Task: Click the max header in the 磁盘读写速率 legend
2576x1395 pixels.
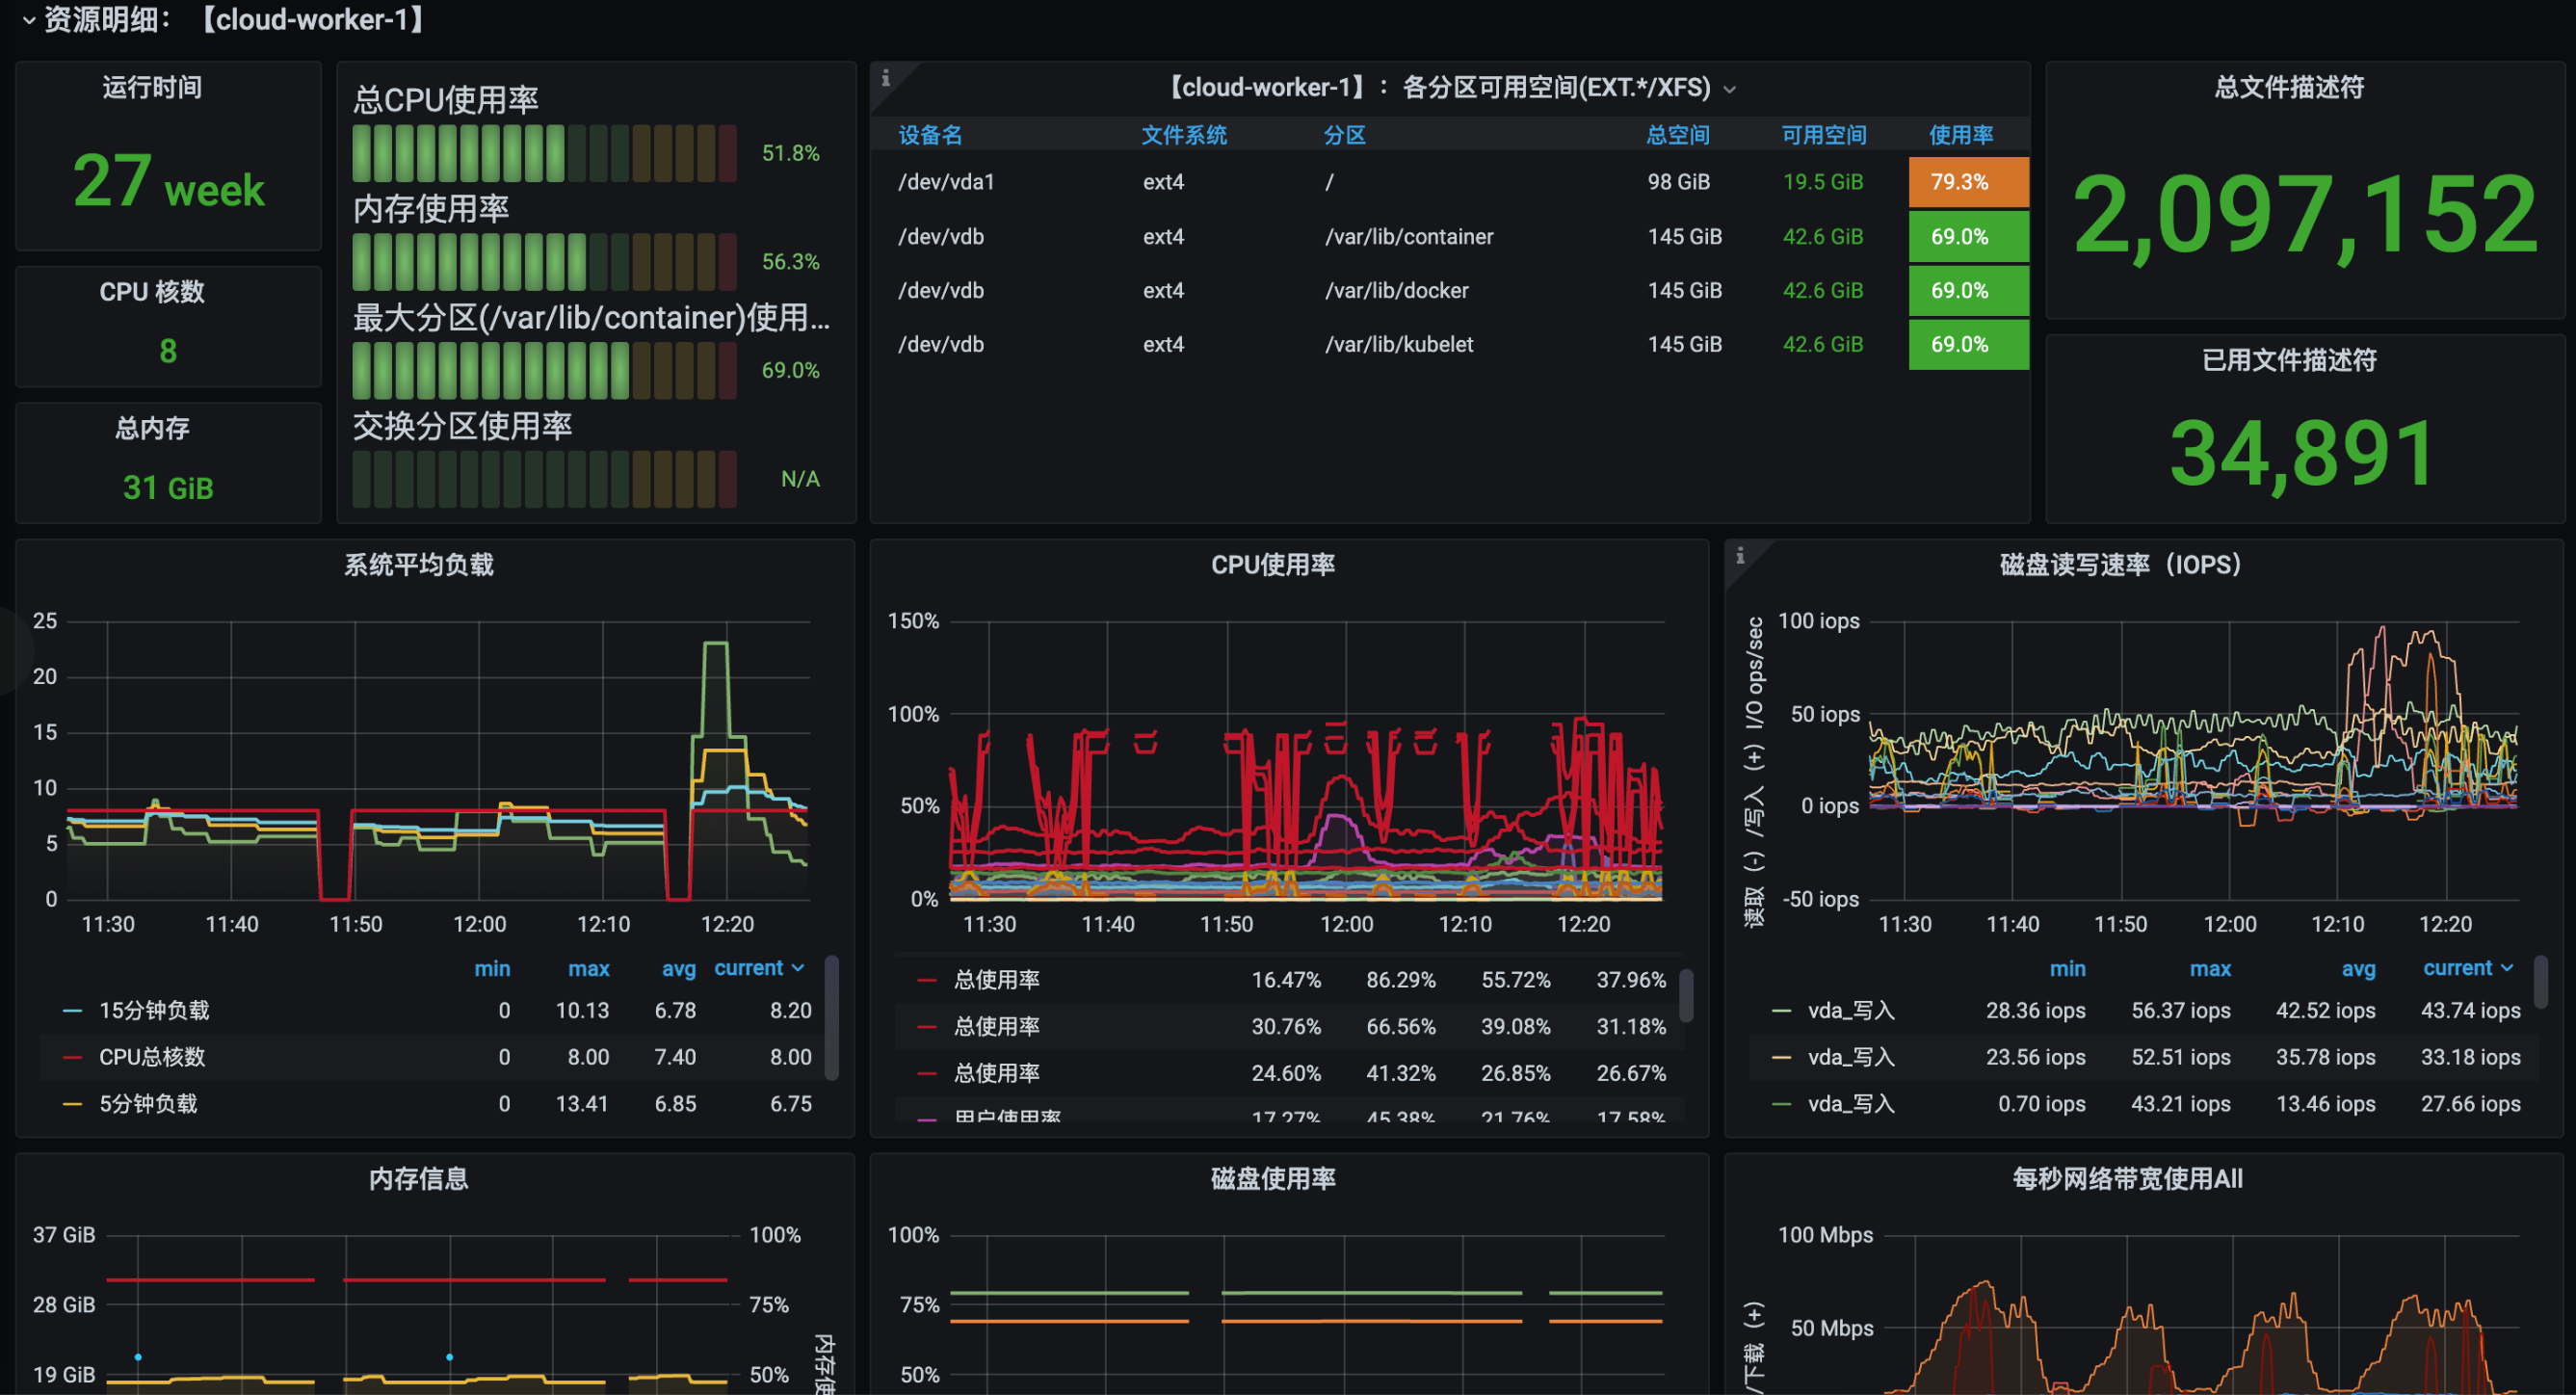Action: click(x=2209, y=968)
